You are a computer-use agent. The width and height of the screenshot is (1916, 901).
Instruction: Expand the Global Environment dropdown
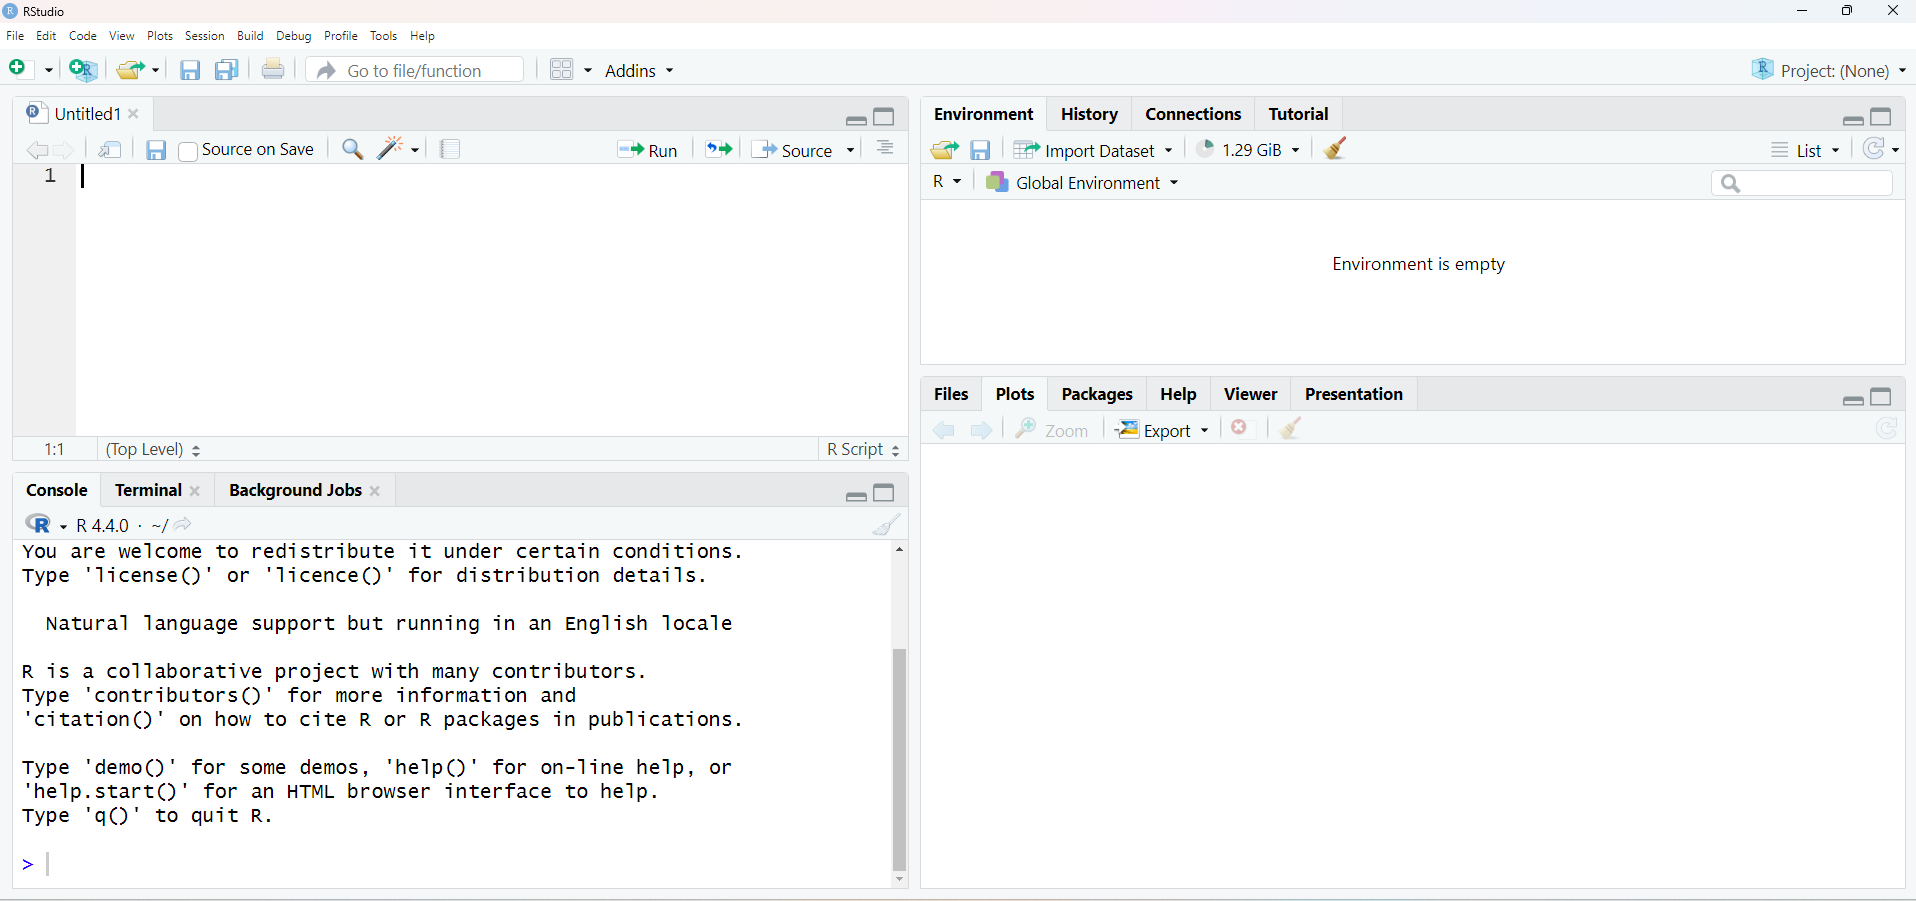(x=1085, y=183)
